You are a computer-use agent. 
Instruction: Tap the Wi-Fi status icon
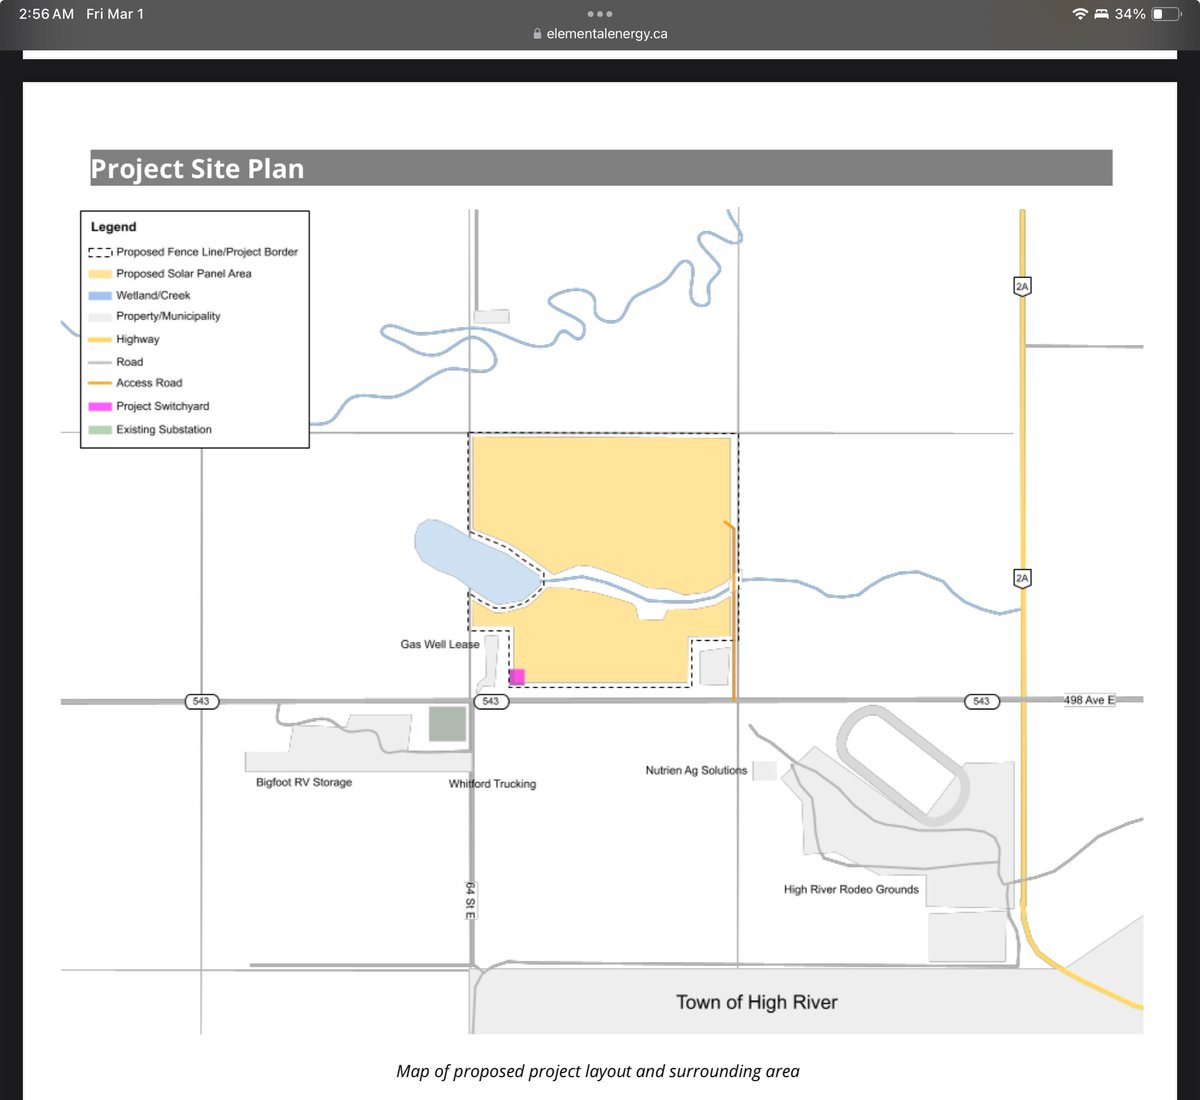tap(1080, 14)
